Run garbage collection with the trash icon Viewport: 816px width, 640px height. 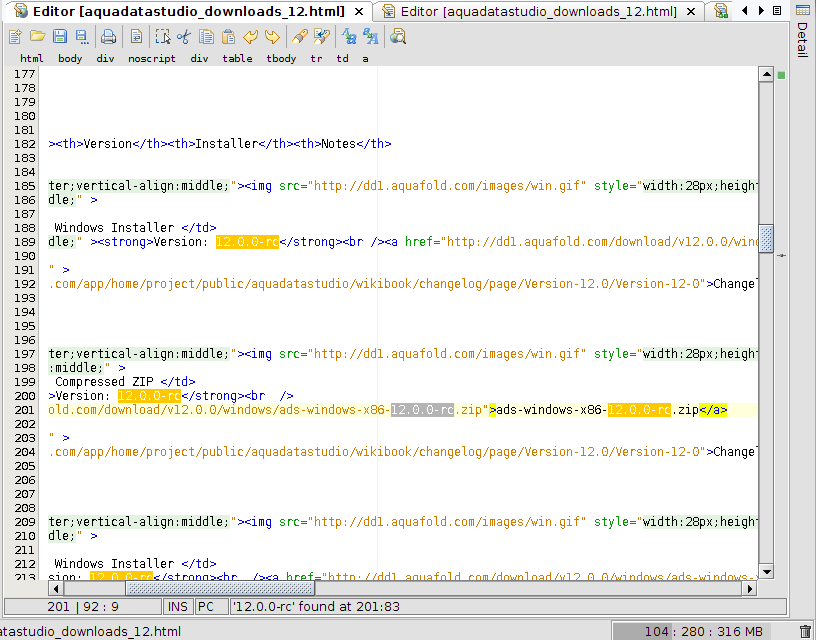click(805, 631)
